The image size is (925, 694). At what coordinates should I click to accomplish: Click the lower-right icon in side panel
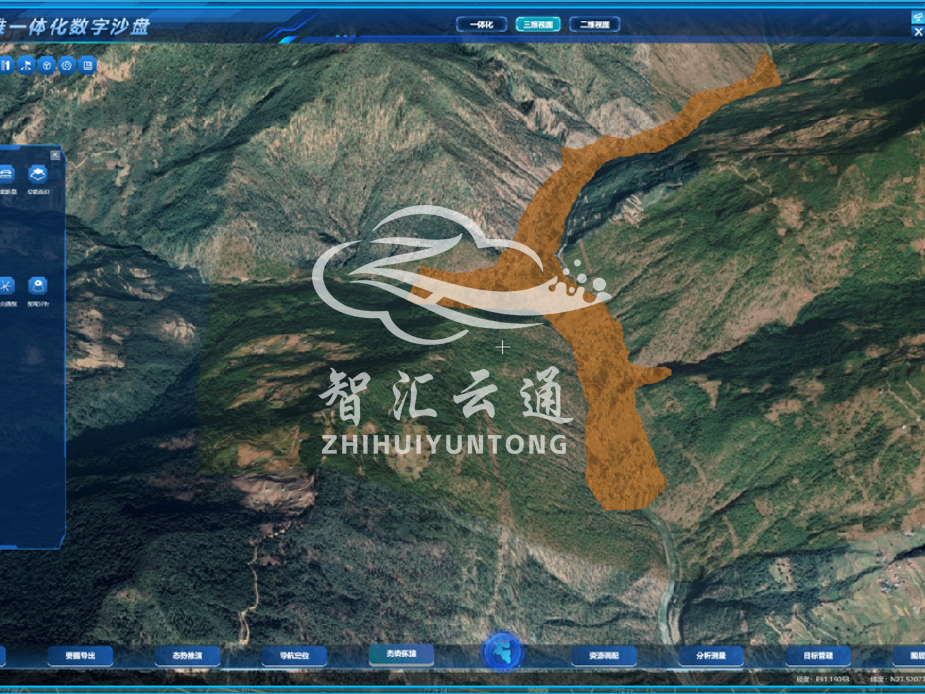tap(38, 285)
